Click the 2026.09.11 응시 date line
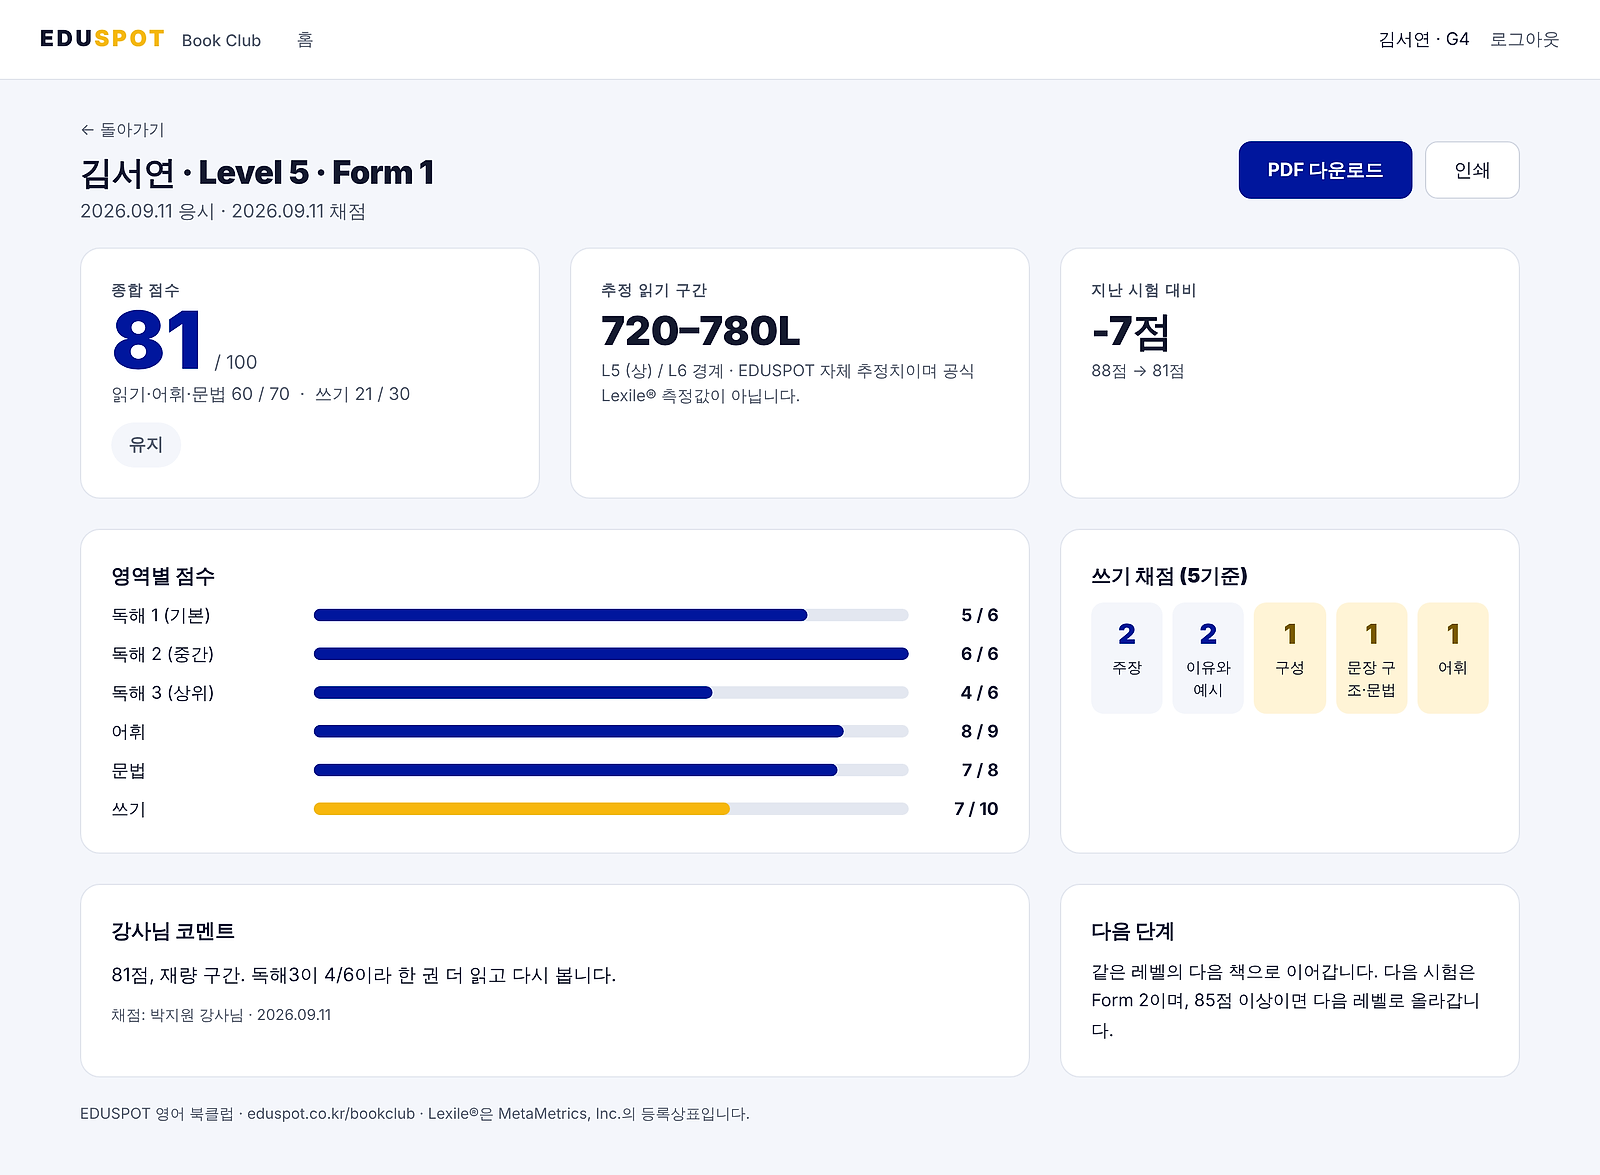 (x=223, y=212)
